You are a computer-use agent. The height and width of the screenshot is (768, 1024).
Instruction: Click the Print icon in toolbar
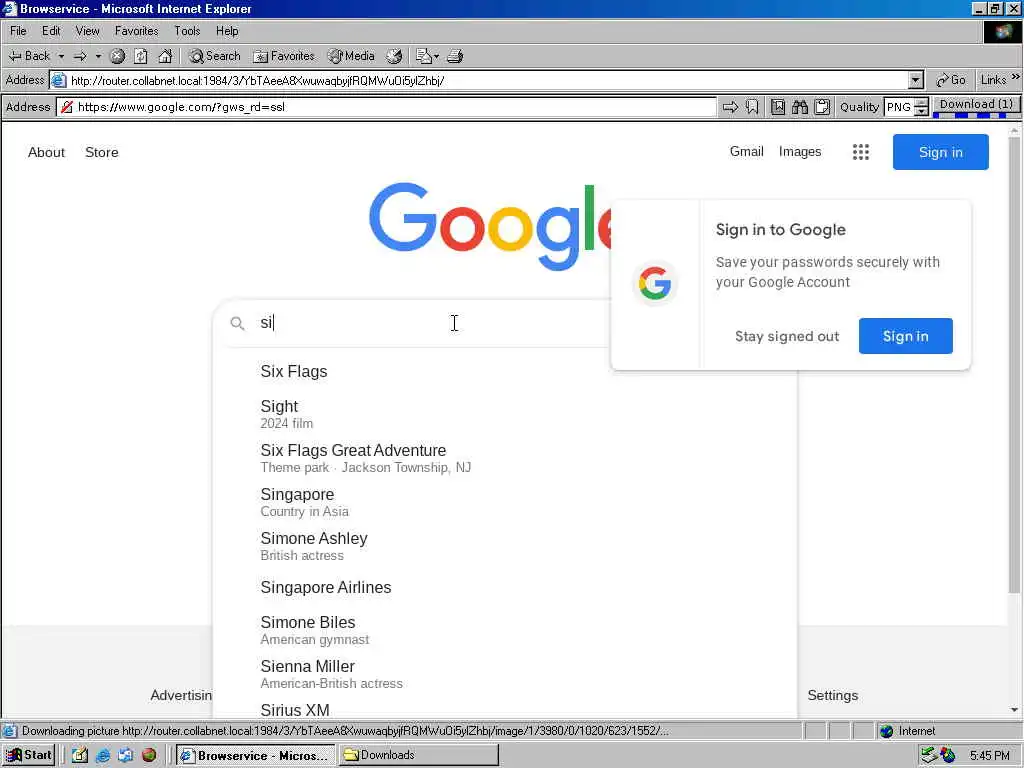click(455, 56)
